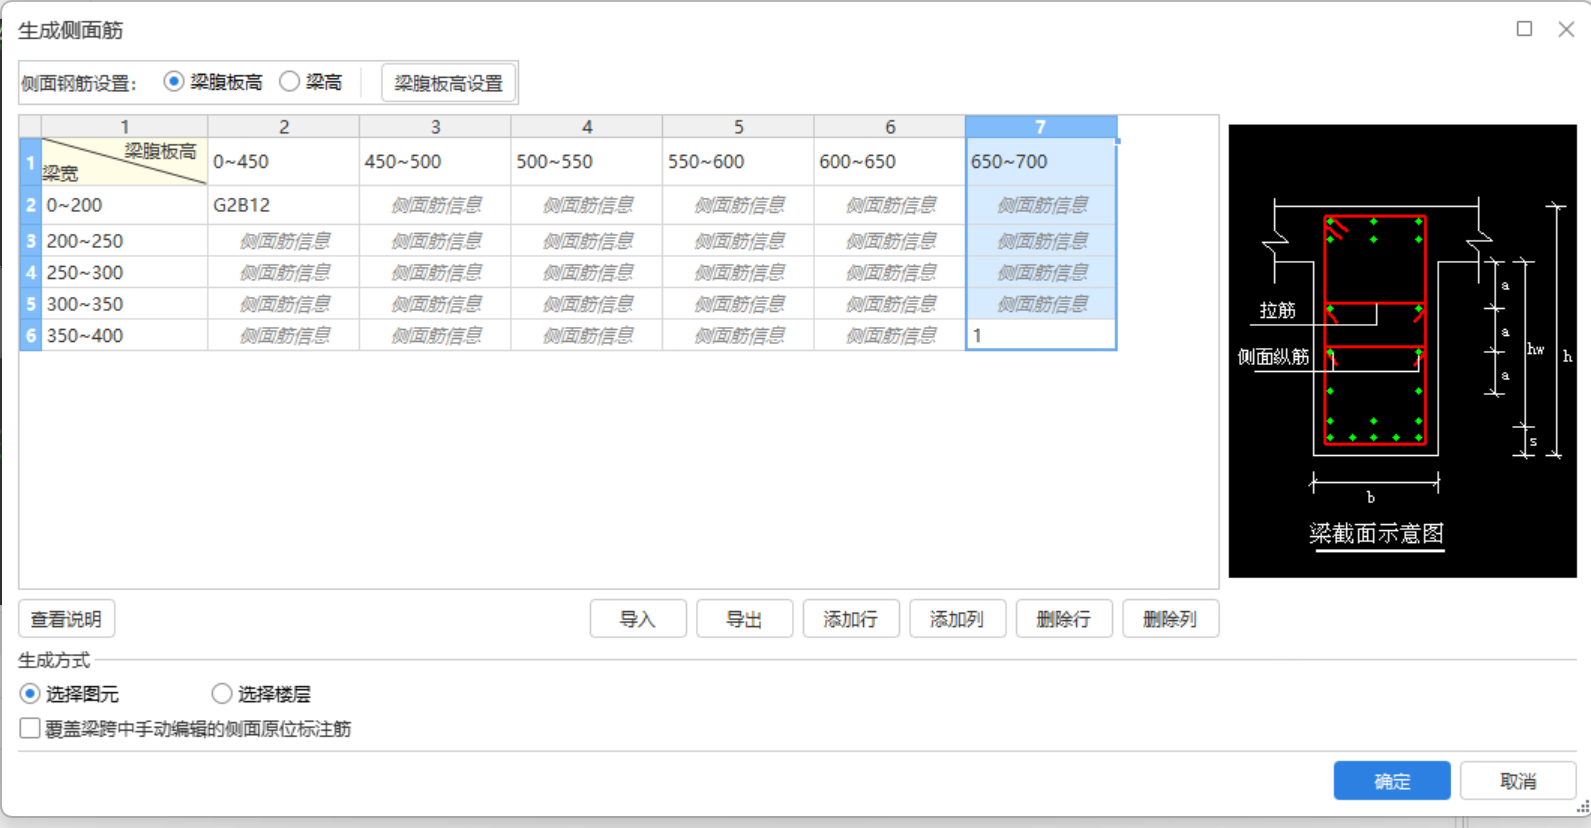The image size is (1591, 828).
Task: Click the 350~400 beam width cell
Action: [125, 335]
